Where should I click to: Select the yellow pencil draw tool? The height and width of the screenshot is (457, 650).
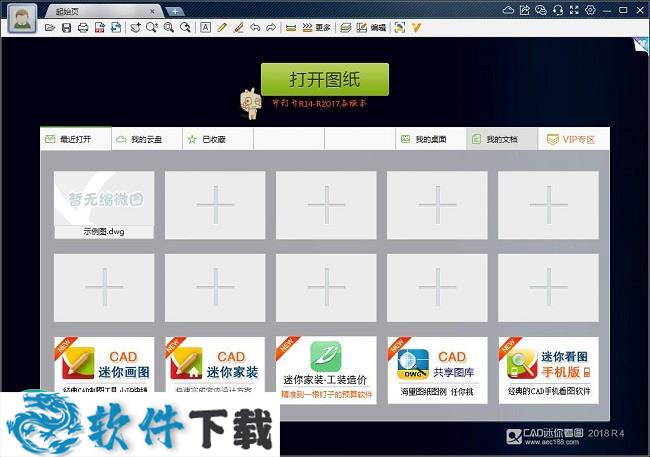pos(222,28)
